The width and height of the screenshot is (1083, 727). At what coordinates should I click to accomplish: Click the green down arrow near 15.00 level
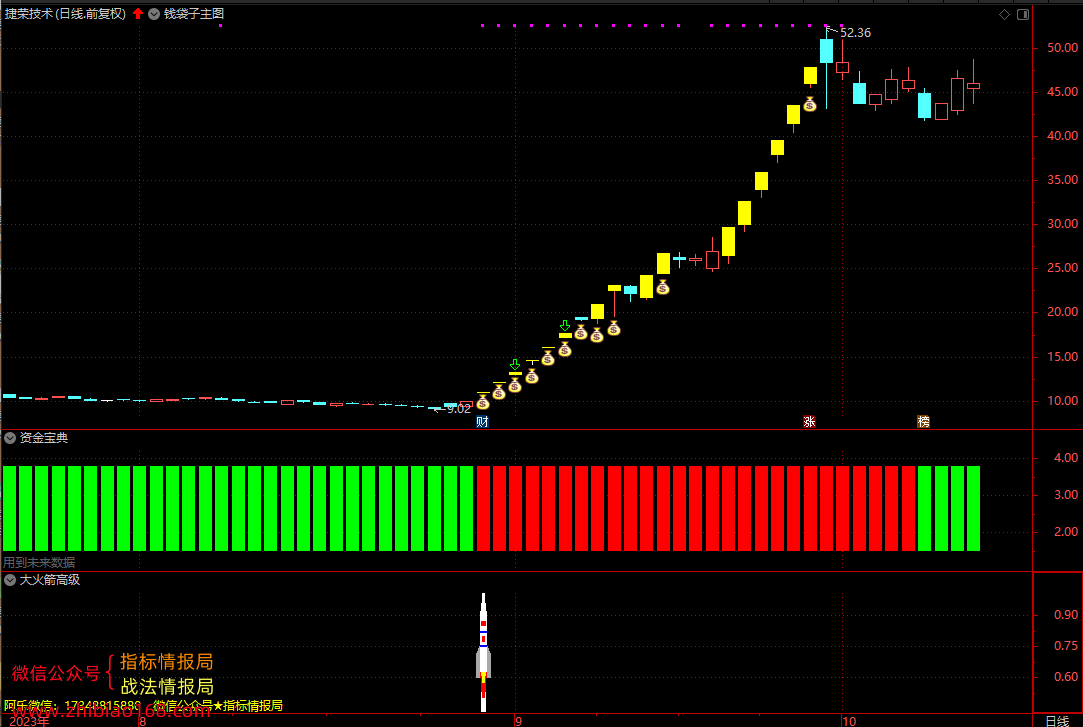tap(515, 365)
